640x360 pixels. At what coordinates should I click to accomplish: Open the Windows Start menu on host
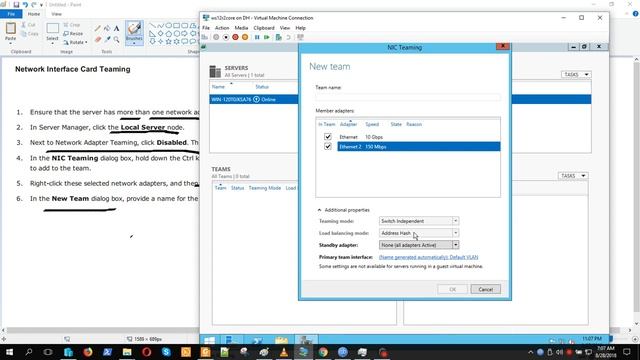9,352
